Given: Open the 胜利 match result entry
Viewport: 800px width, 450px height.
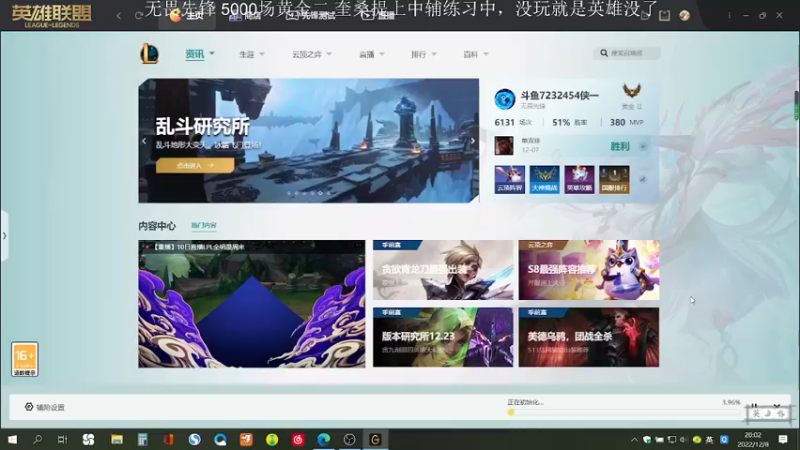Looking at the screenshot, I should click(619, 146).
